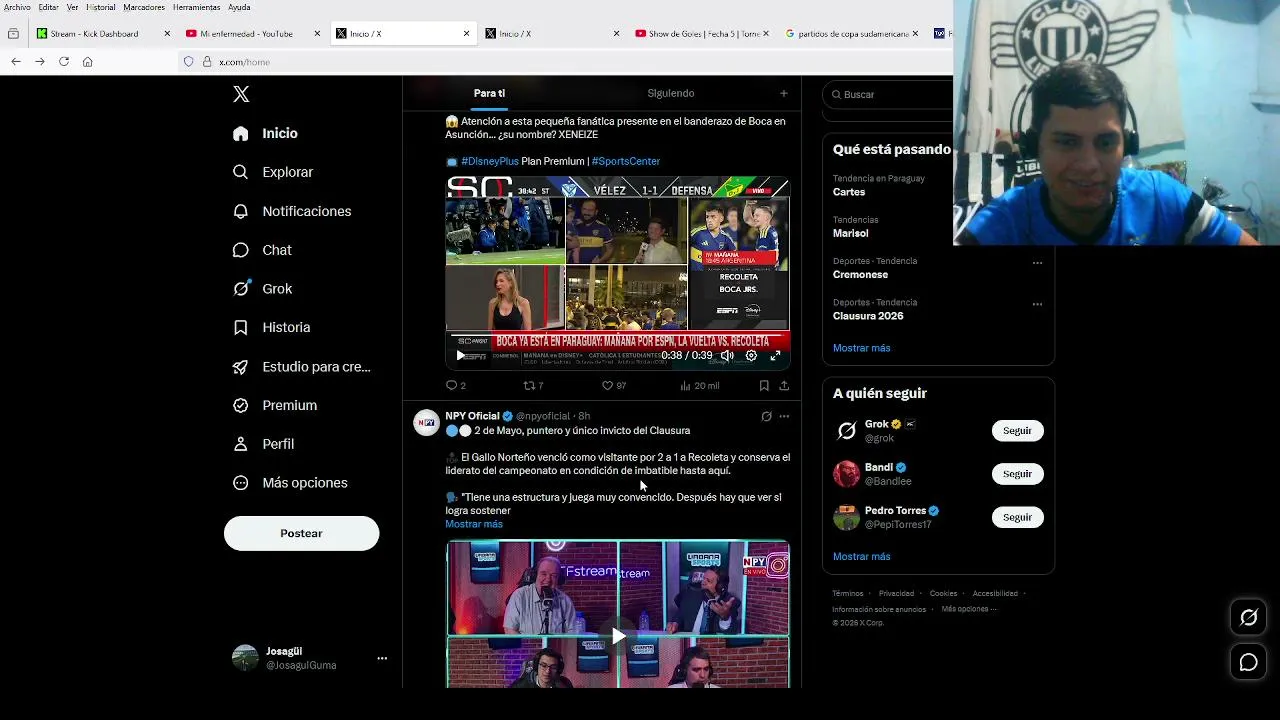
Task: Go to Inicio in the X sidebar
Action: 265,133
